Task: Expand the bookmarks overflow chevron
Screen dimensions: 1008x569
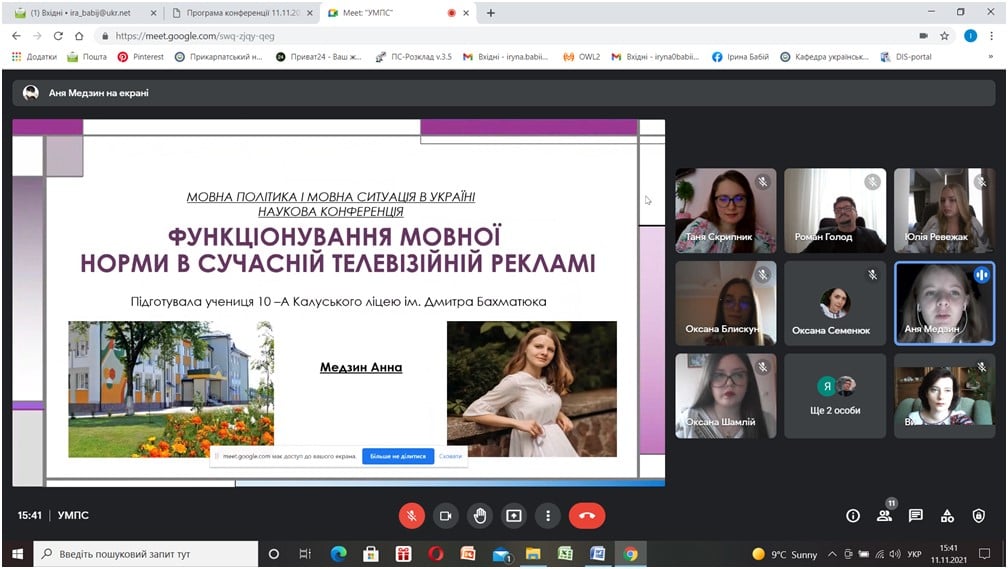Action: point(991,57)
